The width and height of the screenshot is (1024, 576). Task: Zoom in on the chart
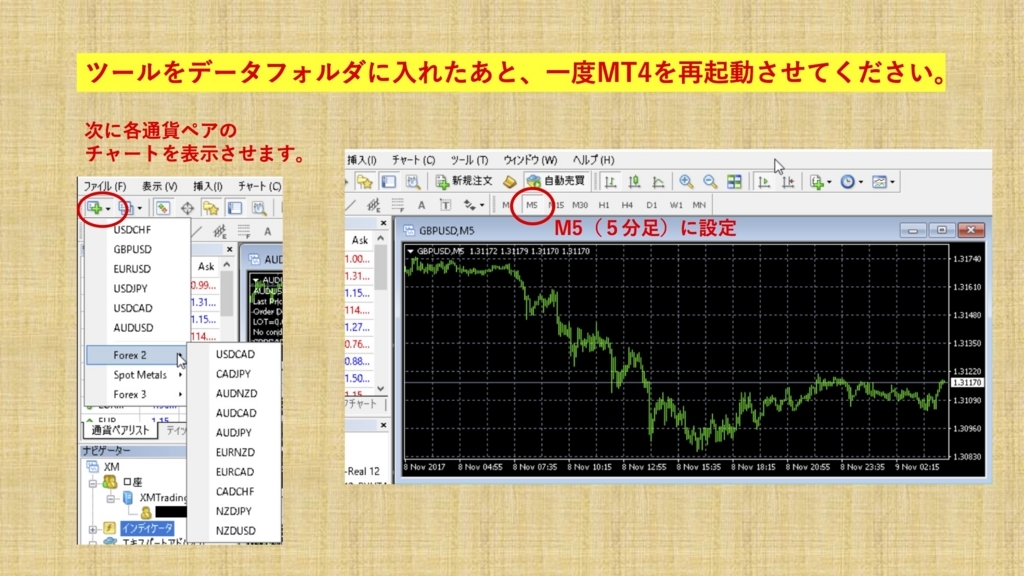pos(686,182)
